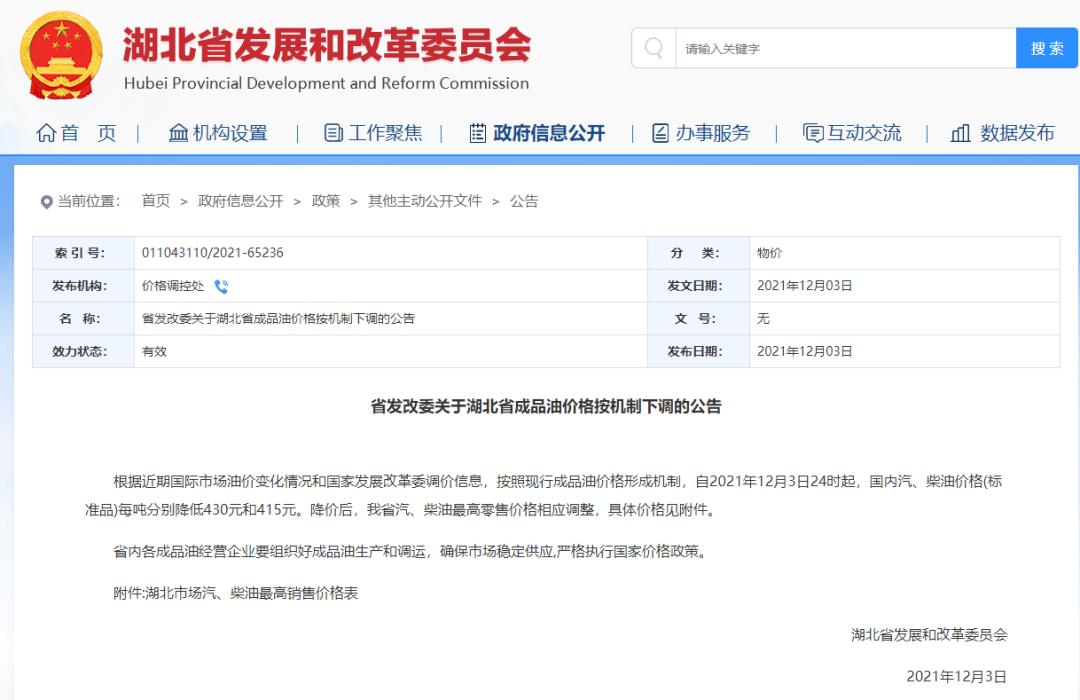Select index number 011043110/2021-65236

[x=212, y=253]
